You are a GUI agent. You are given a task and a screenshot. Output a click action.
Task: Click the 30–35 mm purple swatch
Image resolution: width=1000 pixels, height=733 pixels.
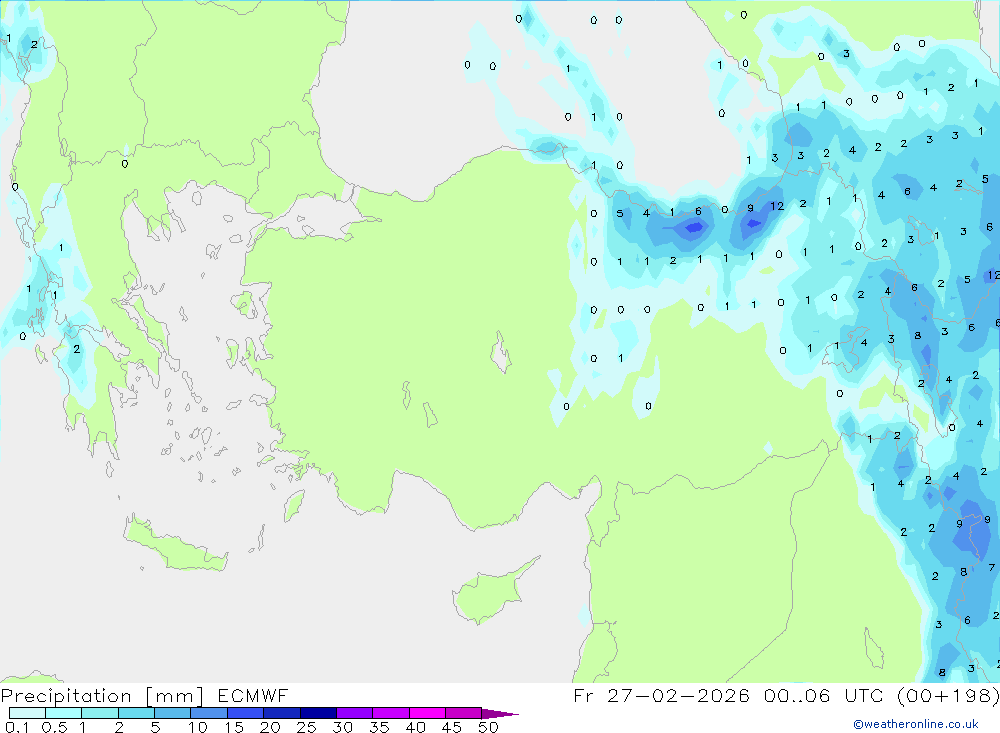(354, 713)
